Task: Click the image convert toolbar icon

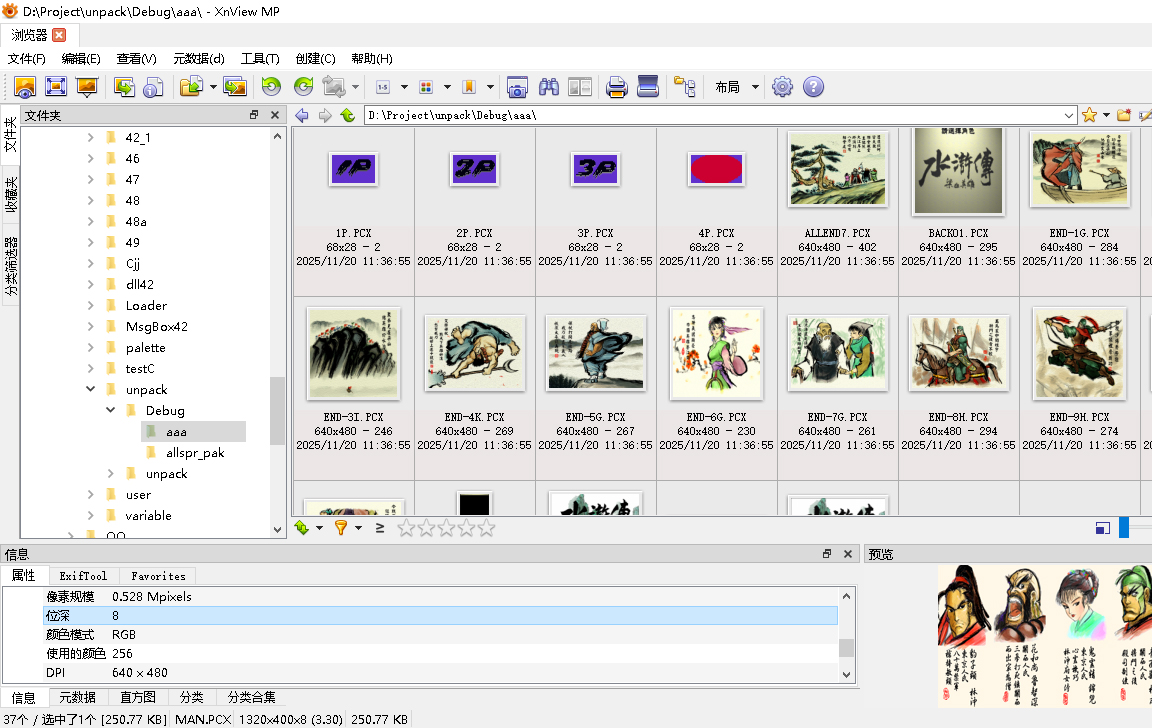Action: [x=235, y=87]
